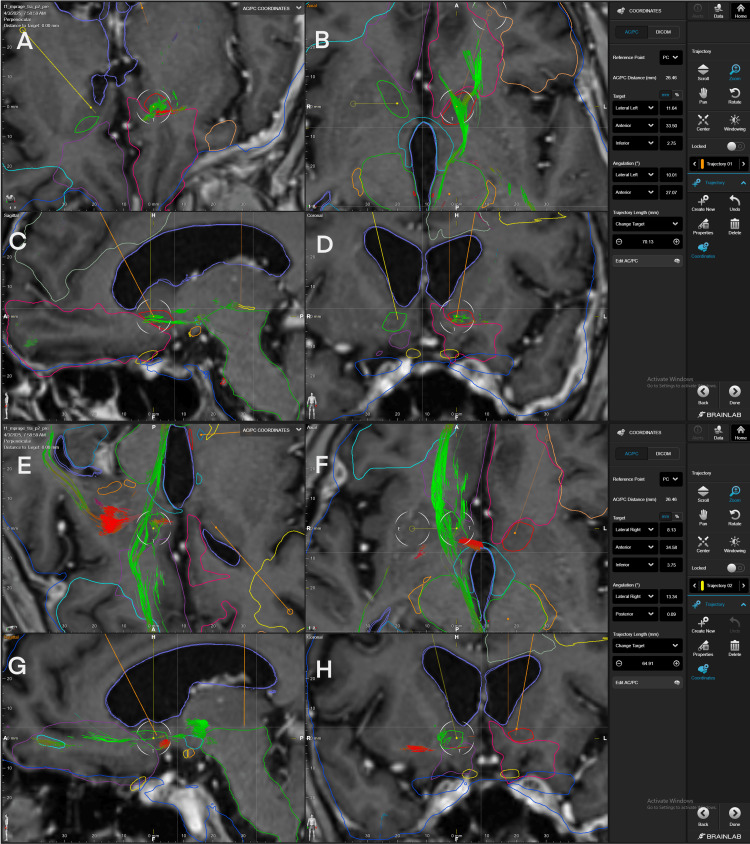Click Center icon in Trajectory 02 panel

(x=703, y=544)
